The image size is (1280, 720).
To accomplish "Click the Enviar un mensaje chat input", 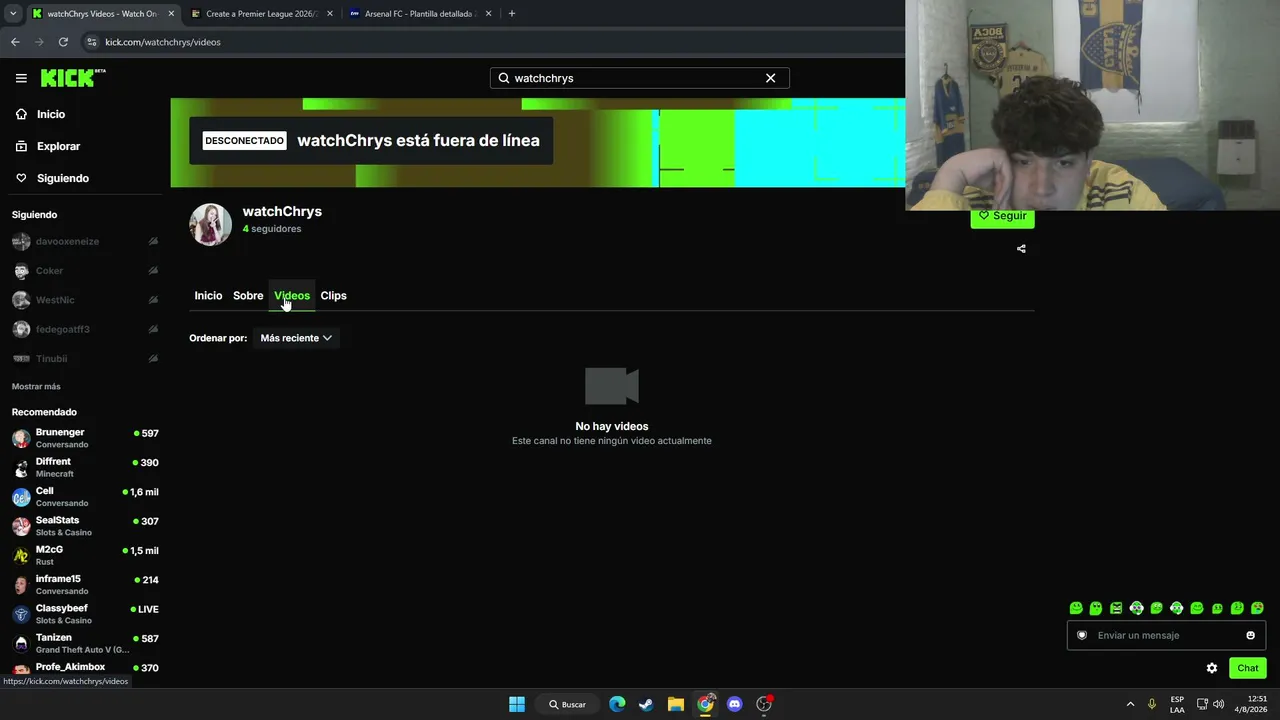I will click(1166, 635).
